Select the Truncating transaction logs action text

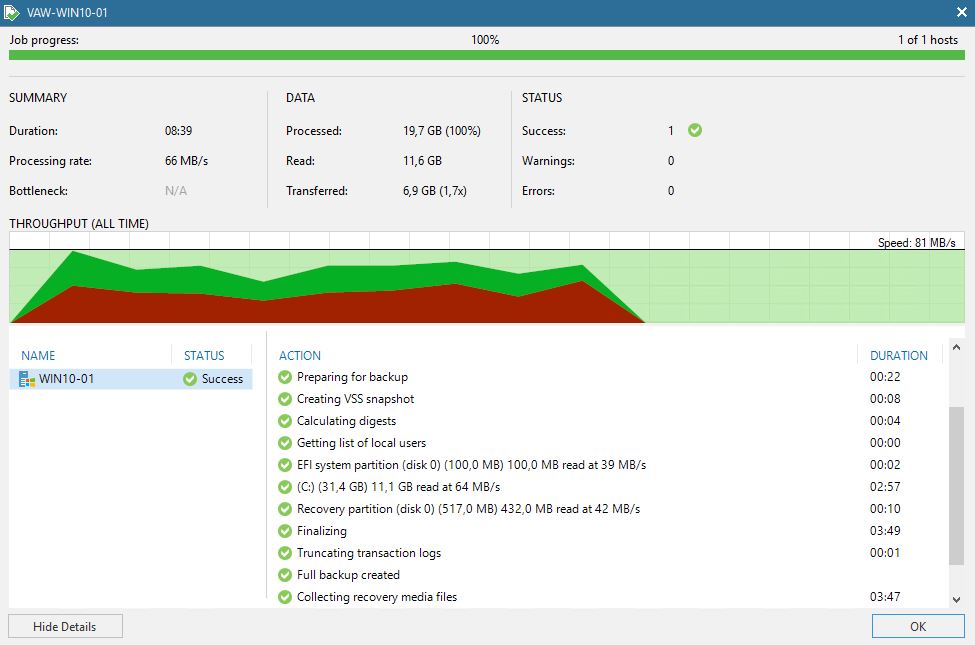[x=369, y=553]
